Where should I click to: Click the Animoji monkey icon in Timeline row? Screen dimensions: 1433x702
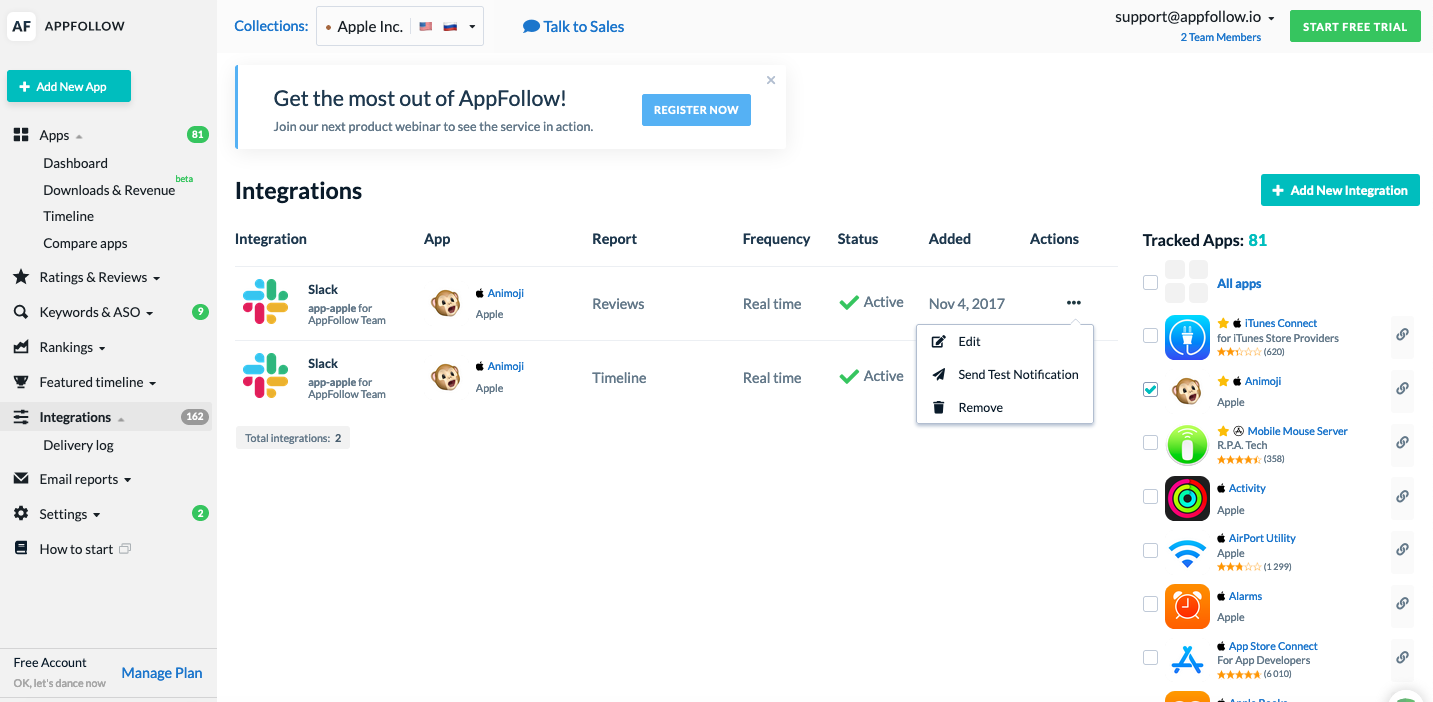click(x=446, y=377)
